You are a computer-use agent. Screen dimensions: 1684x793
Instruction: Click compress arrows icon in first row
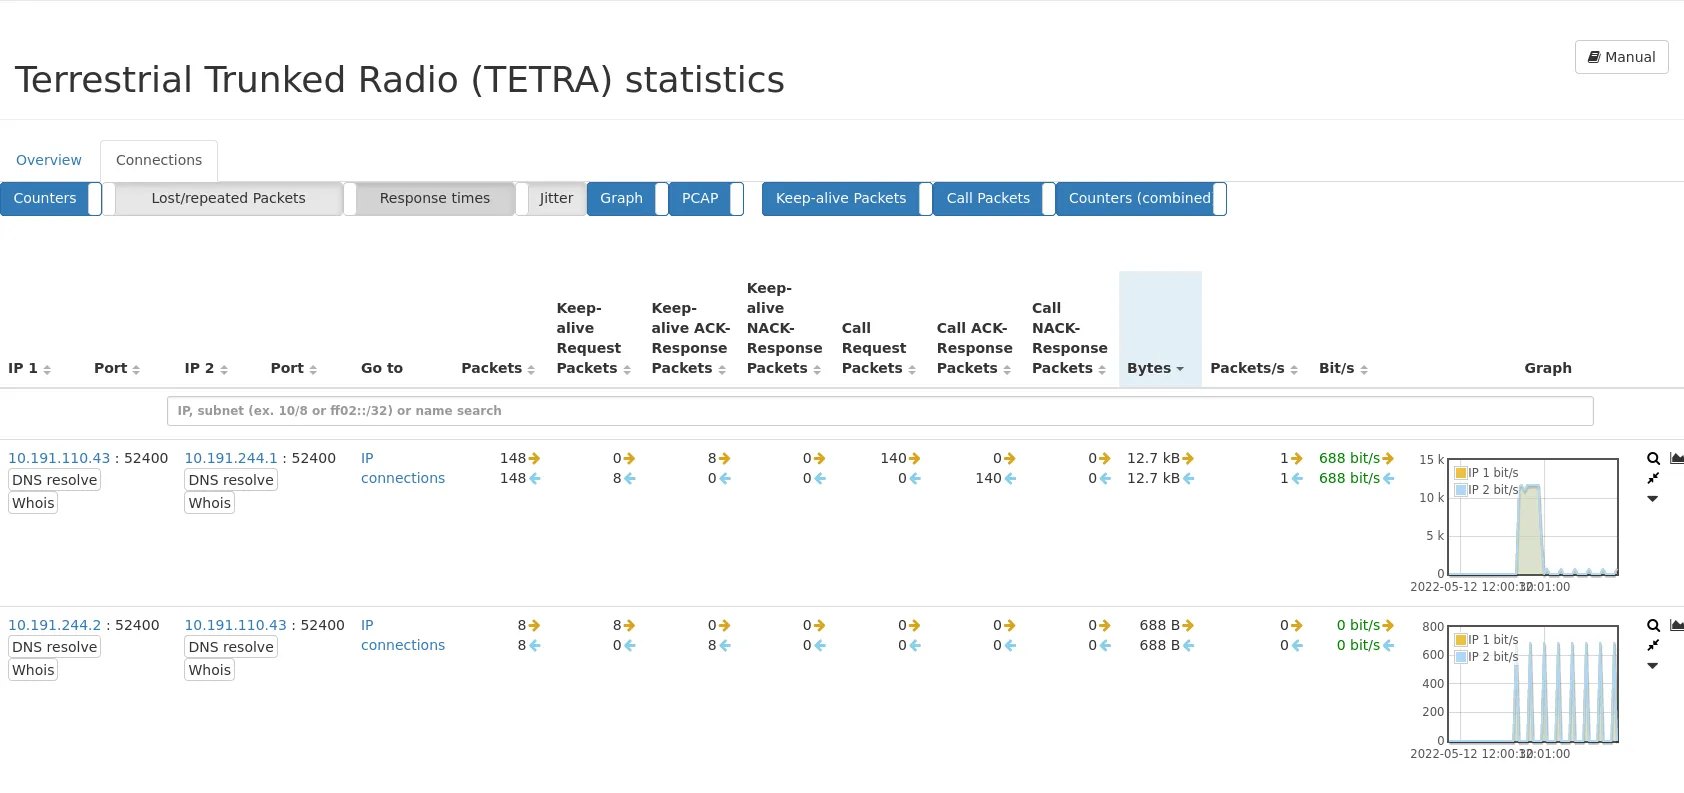tap(1653, 478)
